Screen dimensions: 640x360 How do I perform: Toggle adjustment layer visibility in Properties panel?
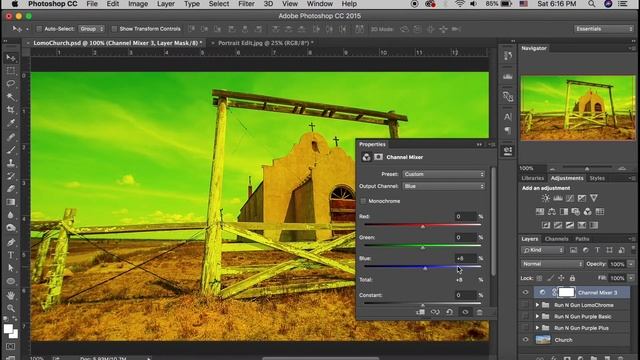coord(465,312)
